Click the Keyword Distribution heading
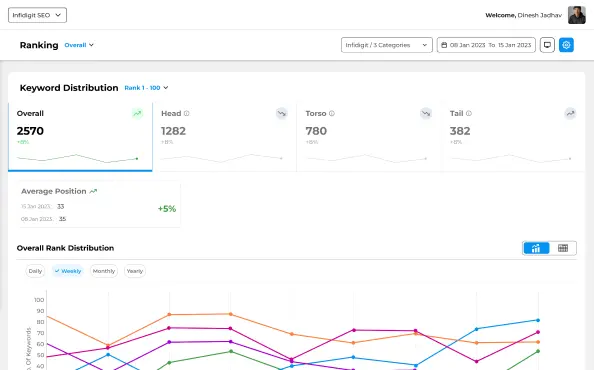Screen dimensions: 594x370 coord(69,88)
